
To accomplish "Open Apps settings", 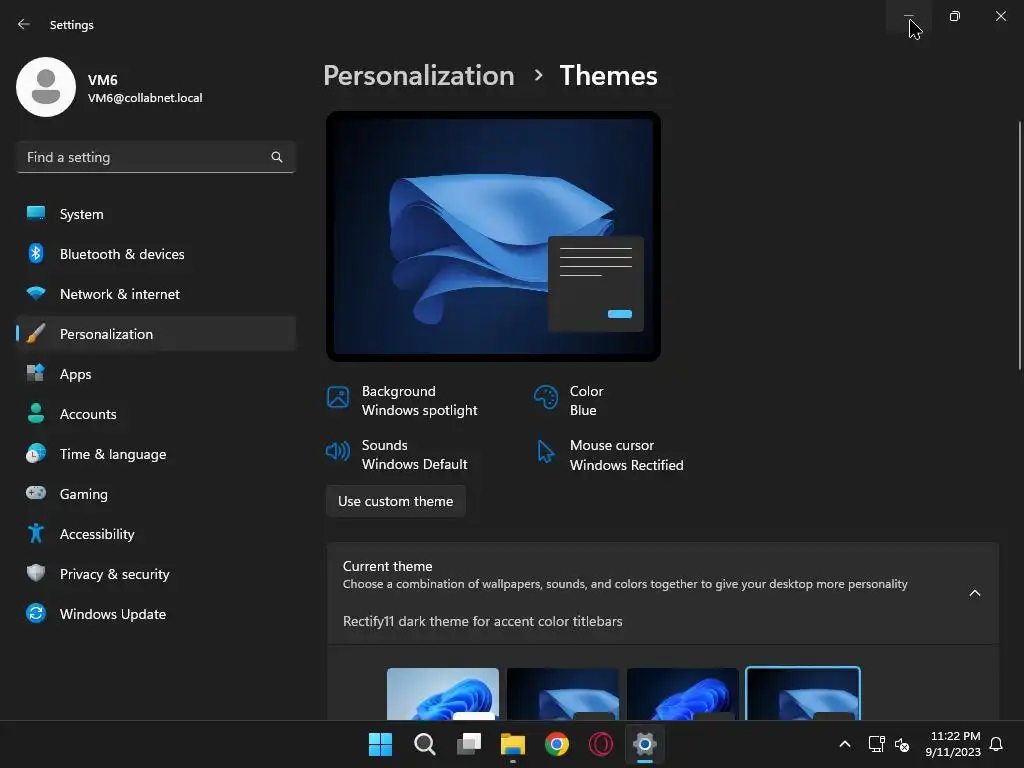I will click(x=155, y=374).
